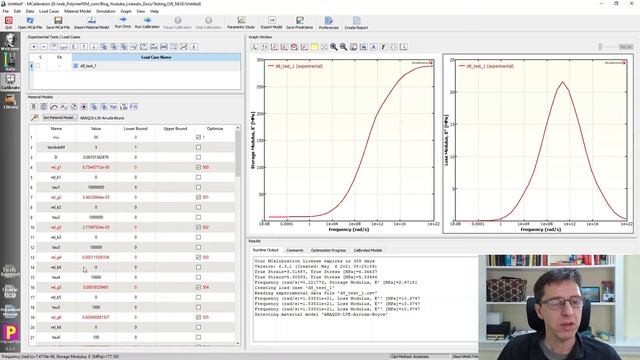This screenshot has width=640, height=360.
Task: Open the Material Model menu
Action: 78,11
